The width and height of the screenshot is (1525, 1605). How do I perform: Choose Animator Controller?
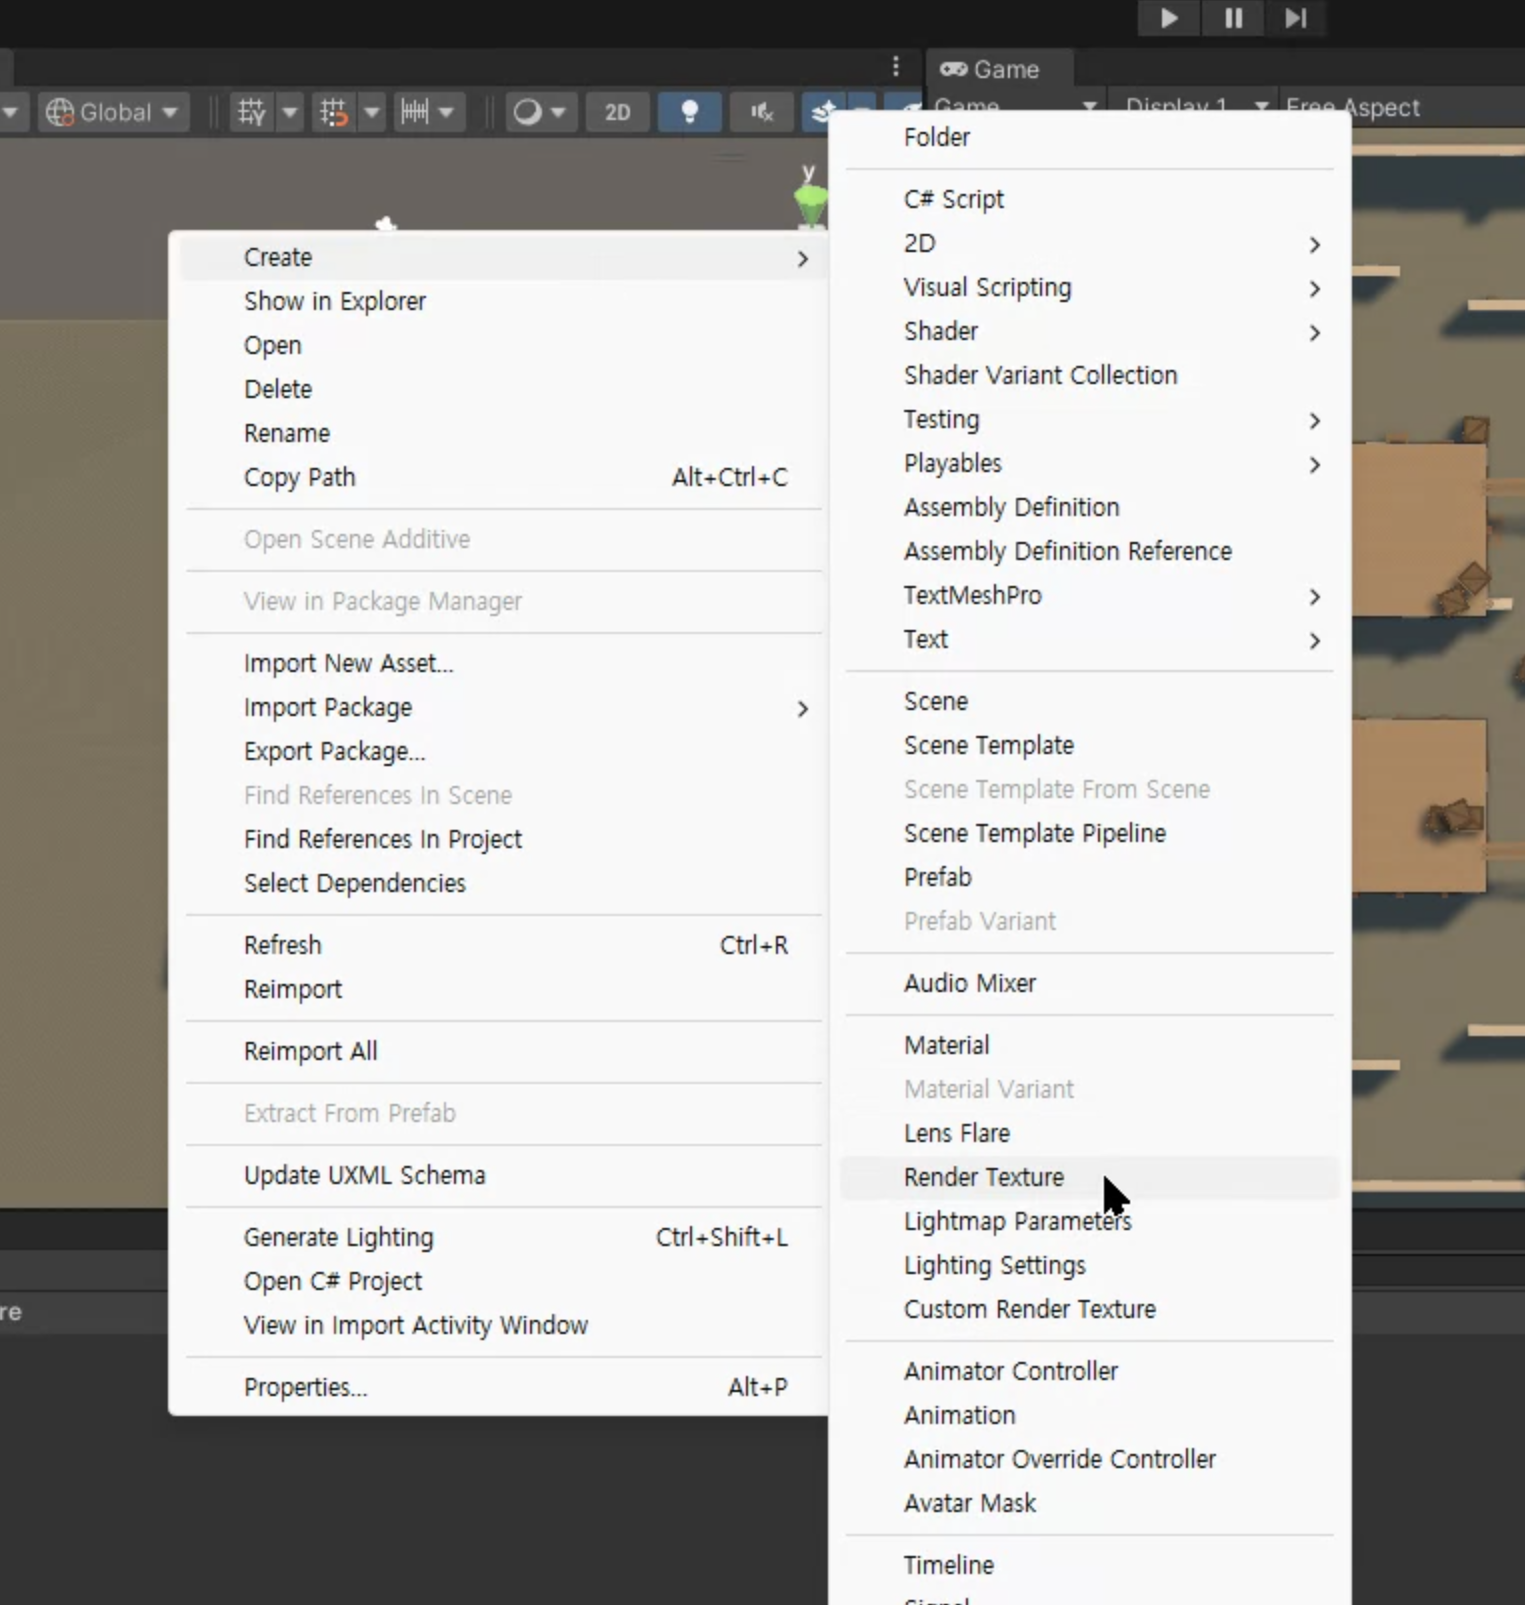(x=1090, y=1371)
